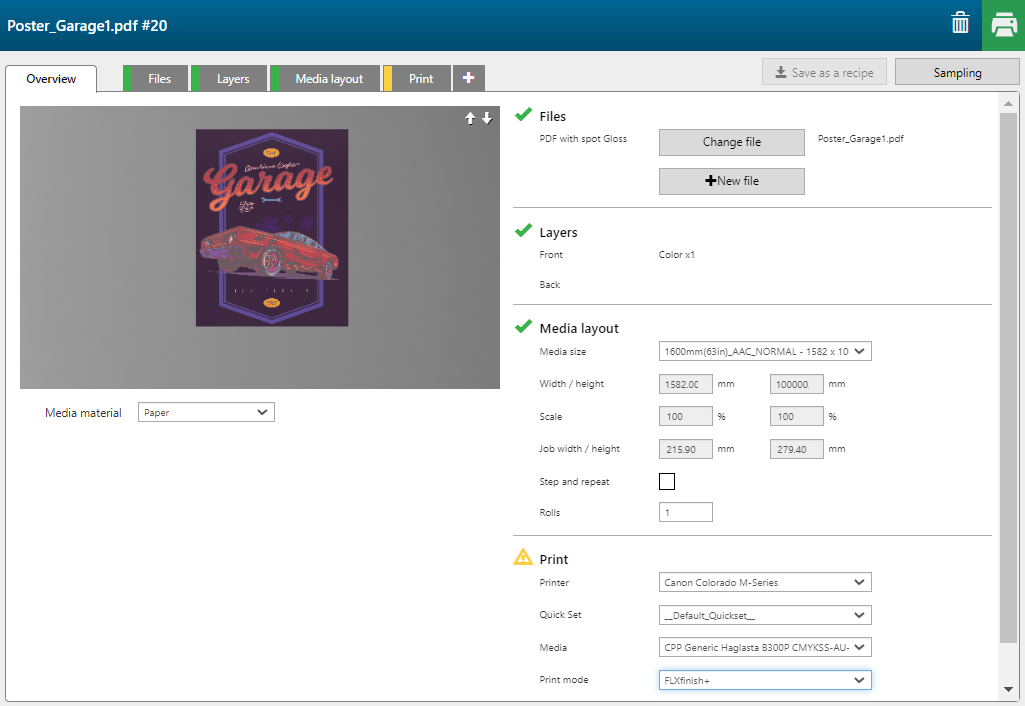Click the trash delete icon
This screenshot has width=1025, height=706.
960,24
